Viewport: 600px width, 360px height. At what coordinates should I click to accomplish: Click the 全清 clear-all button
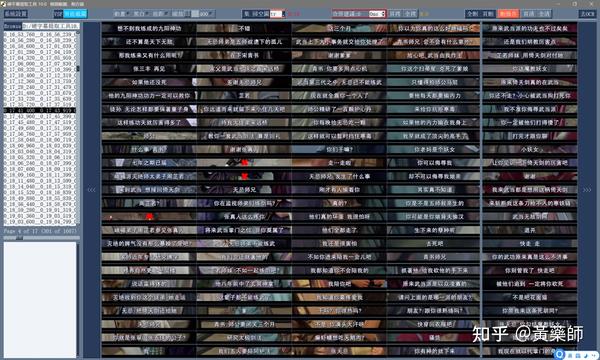click(544, 14)
